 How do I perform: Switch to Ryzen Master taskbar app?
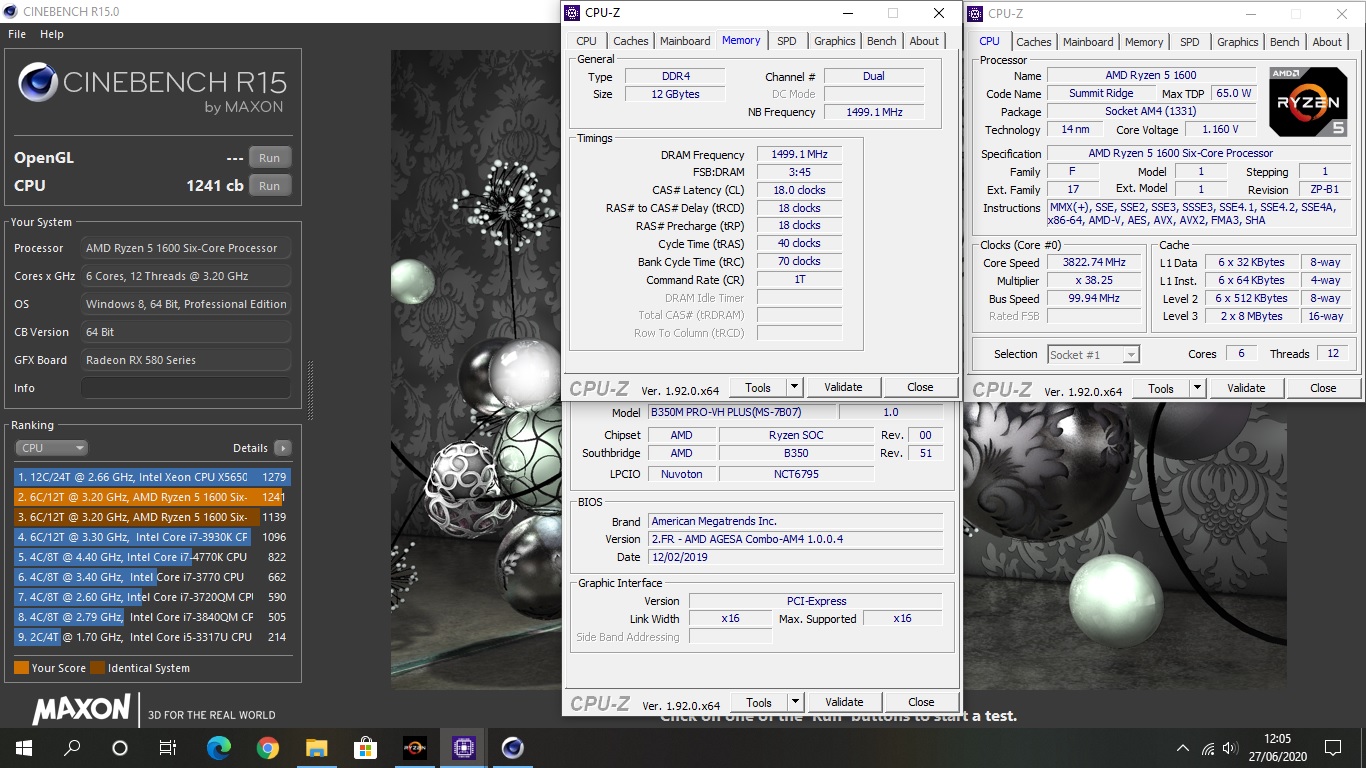coord(414,748)
